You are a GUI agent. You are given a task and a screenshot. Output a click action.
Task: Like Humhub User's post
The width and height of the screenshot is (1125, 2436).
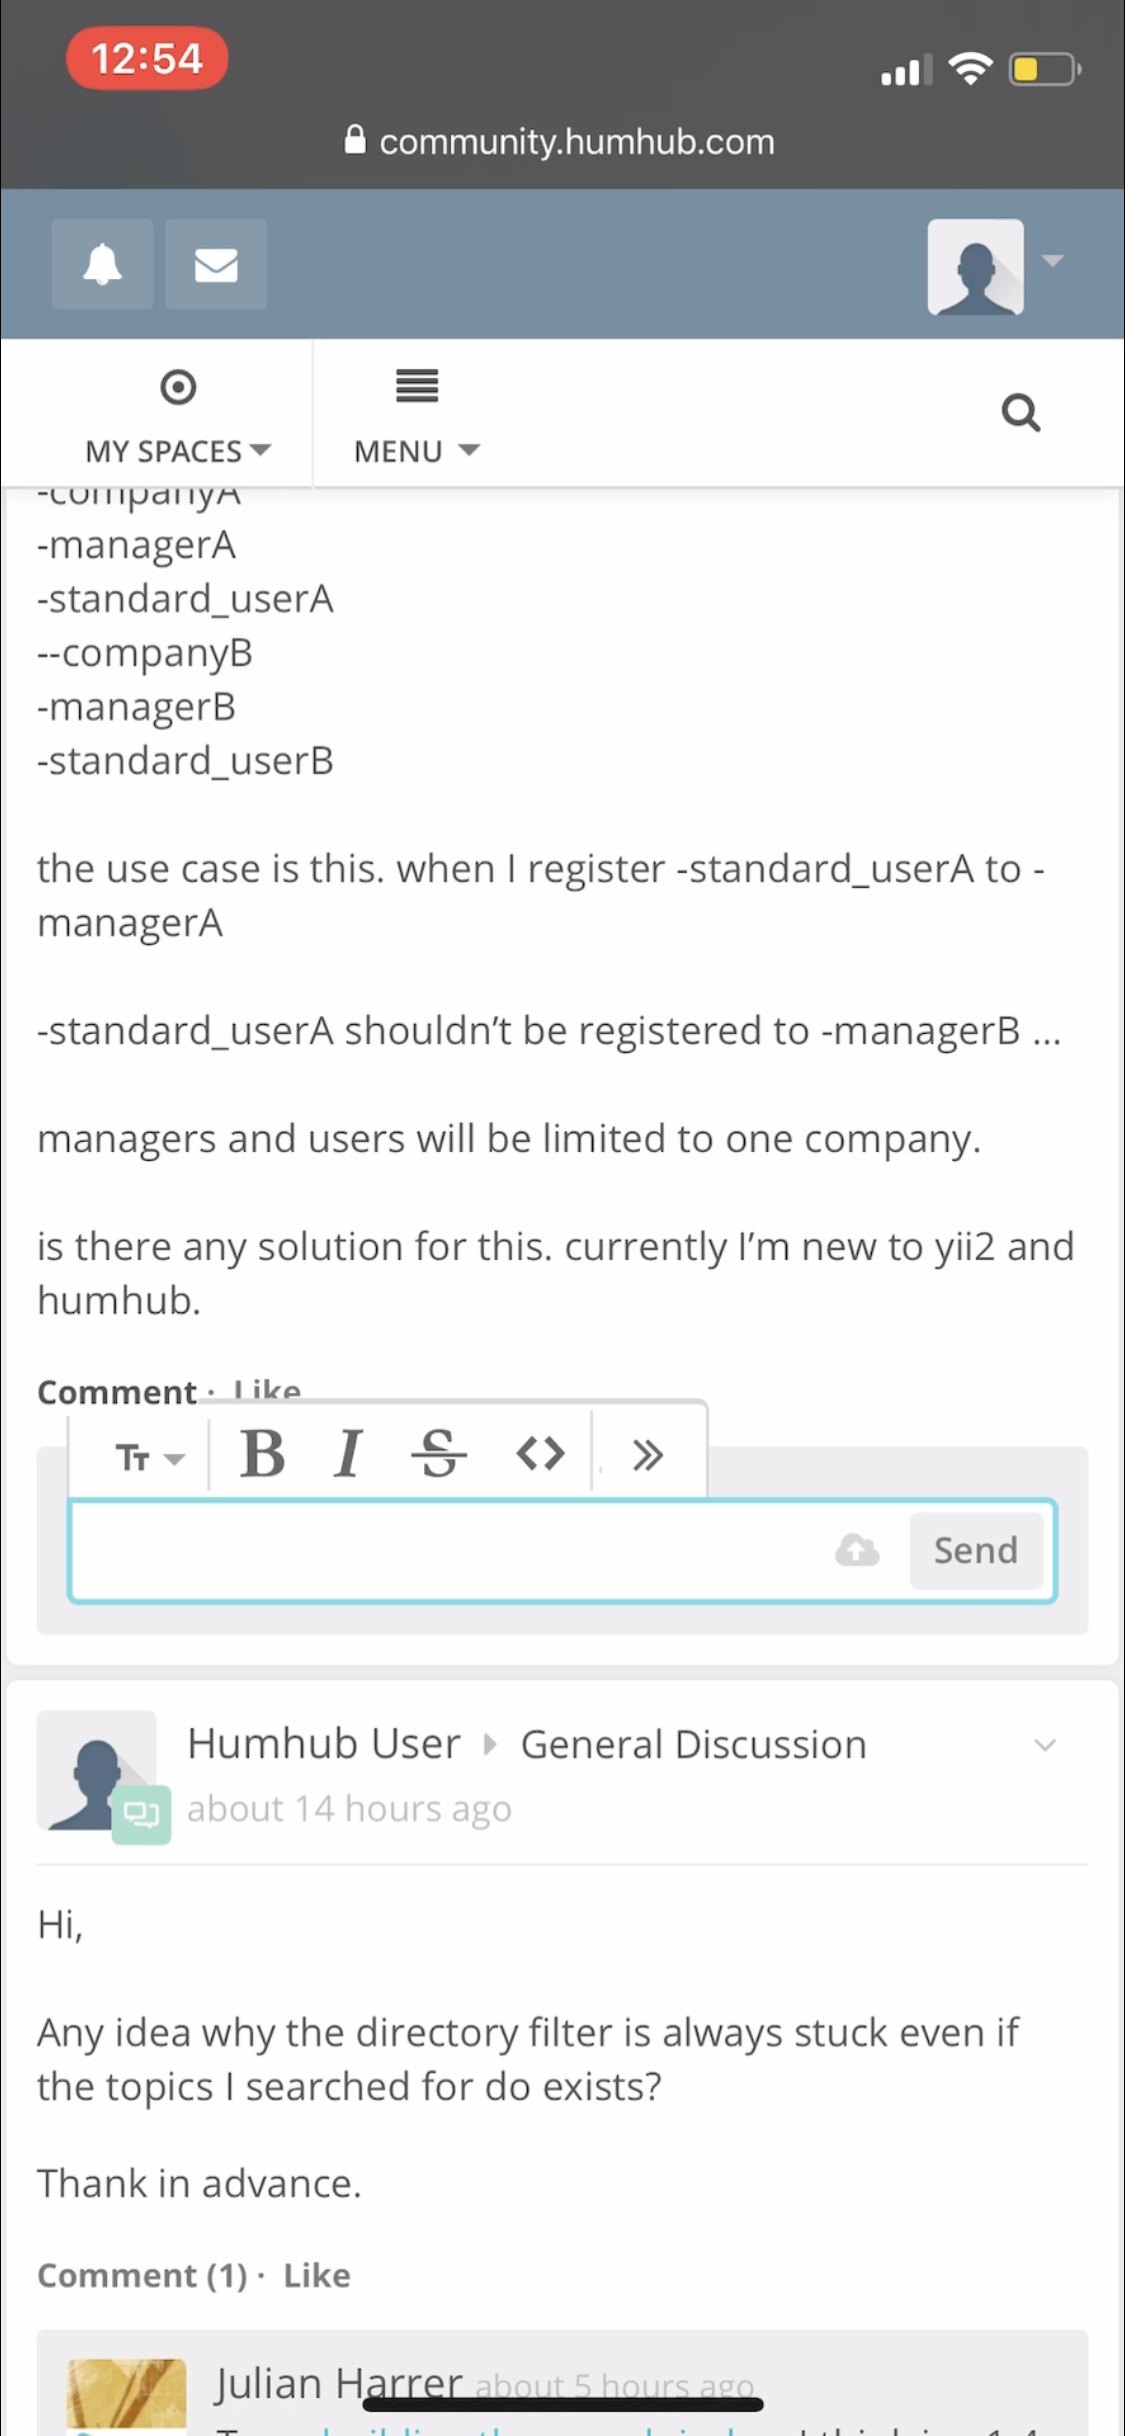(x=315, y=2275)
